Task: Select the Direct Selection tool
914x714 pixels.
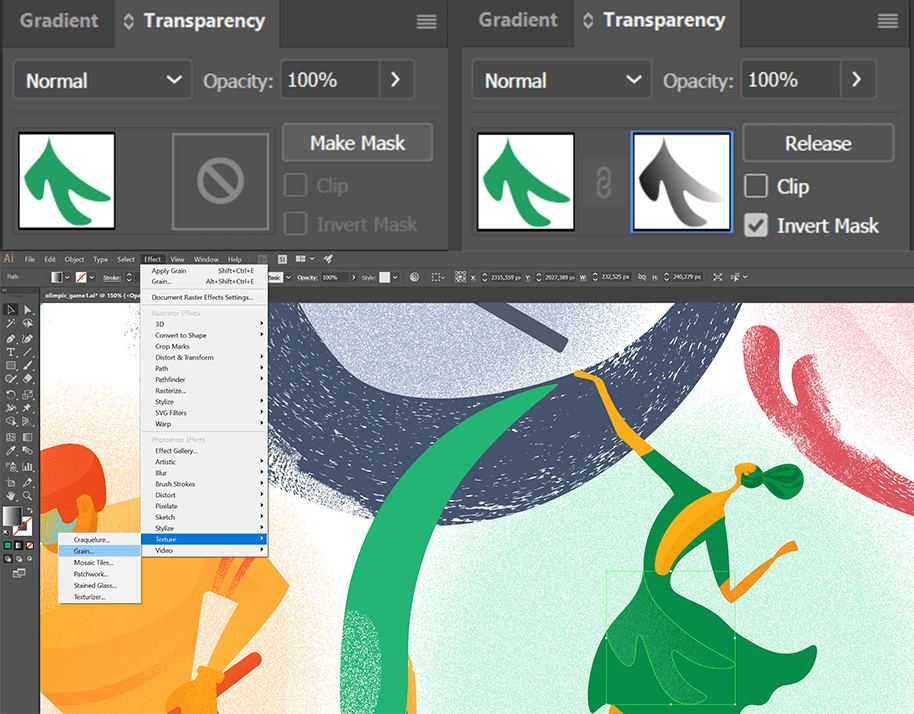Action: pos(27,309)
